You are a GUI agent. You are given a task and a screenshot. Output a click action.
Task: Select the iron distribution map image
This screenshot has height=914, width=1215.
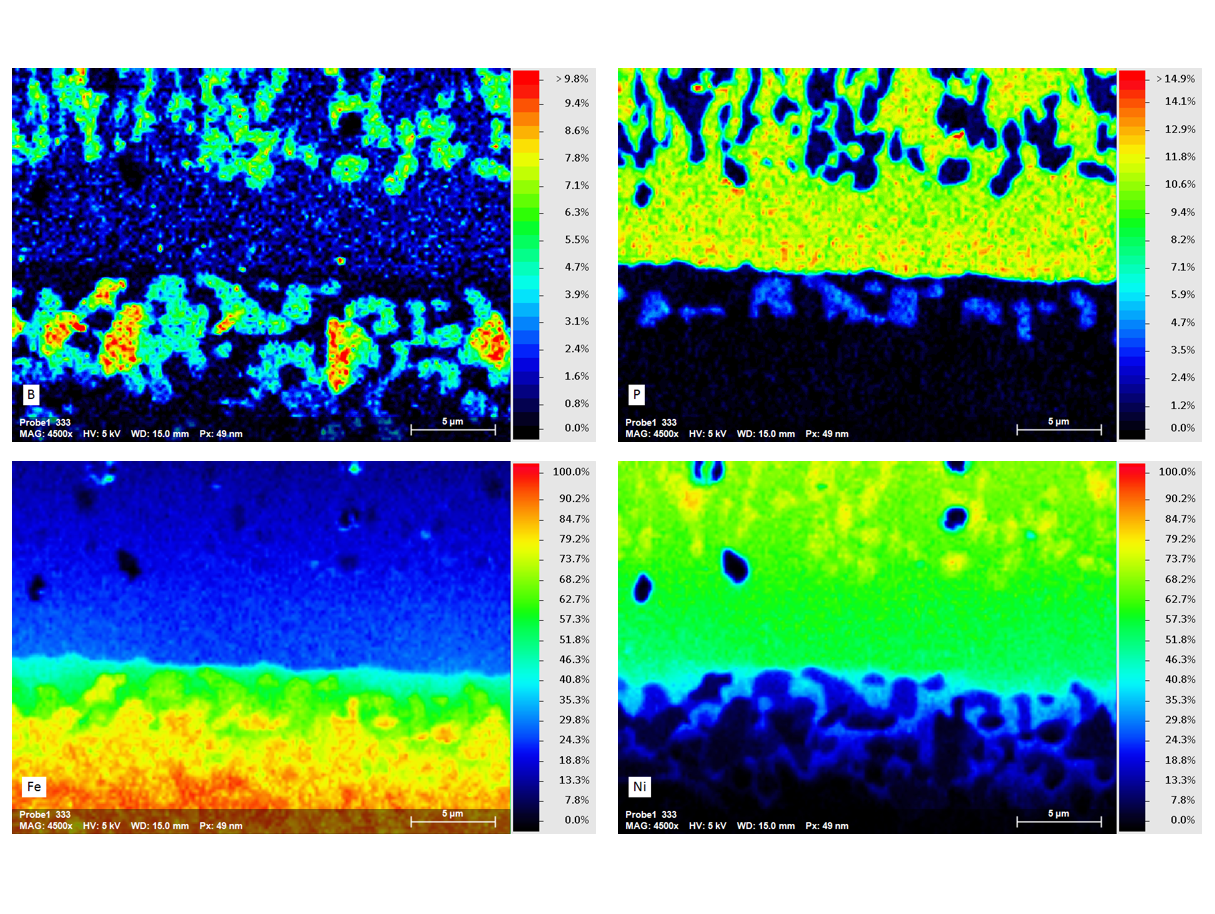260,647
